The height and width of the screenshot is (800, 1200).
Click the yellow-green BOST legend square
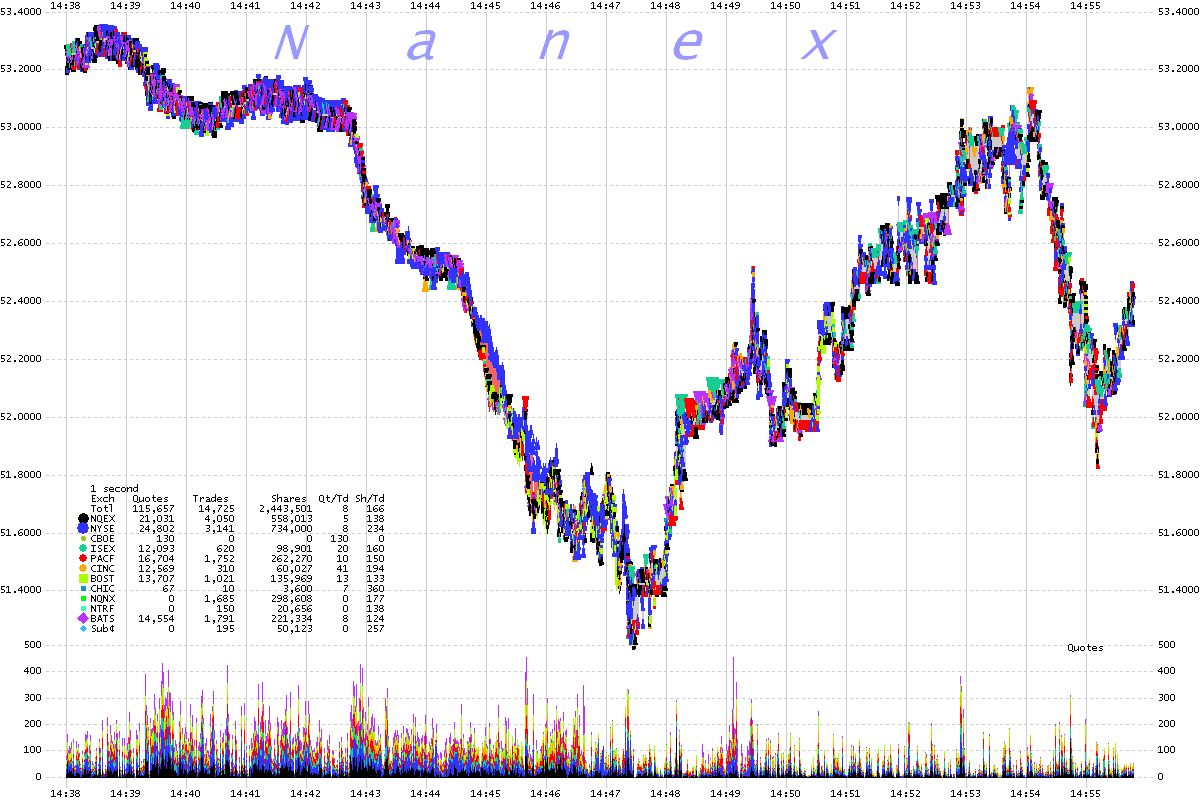click(x=82, y=578)
